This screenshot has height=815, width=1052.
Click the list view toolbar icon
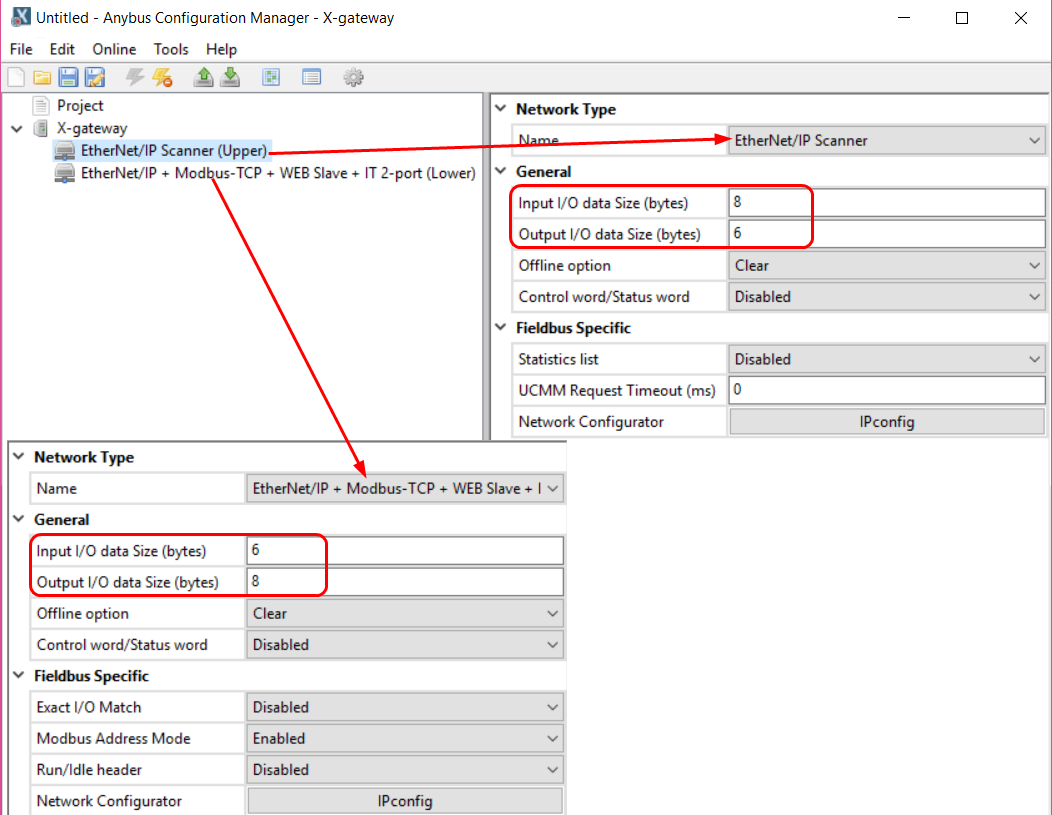311,78
